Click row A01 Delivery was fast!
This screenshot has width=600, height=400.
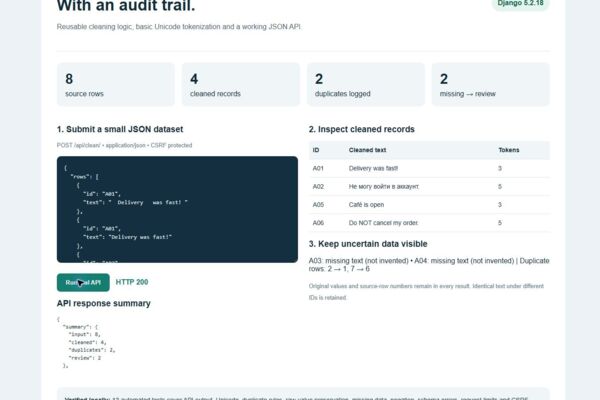(429, 168)
